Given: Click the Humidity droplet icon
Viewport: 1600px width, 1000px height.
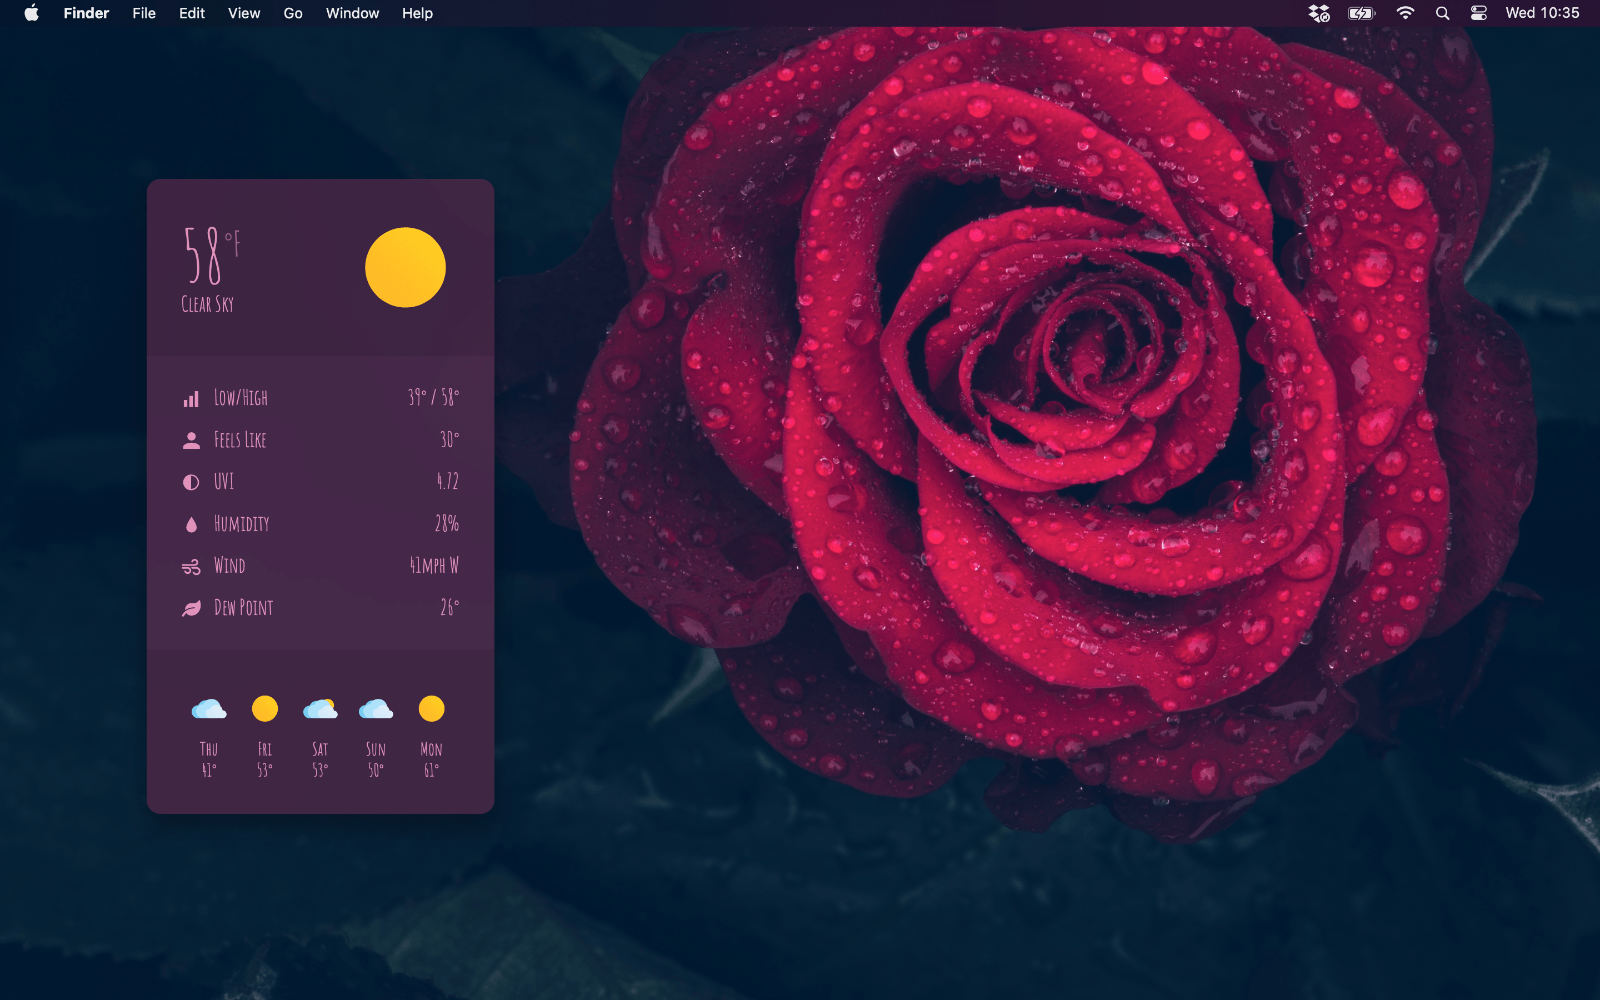Looking at the screenshot, I should pyautogui.click(x=191, y=524).
